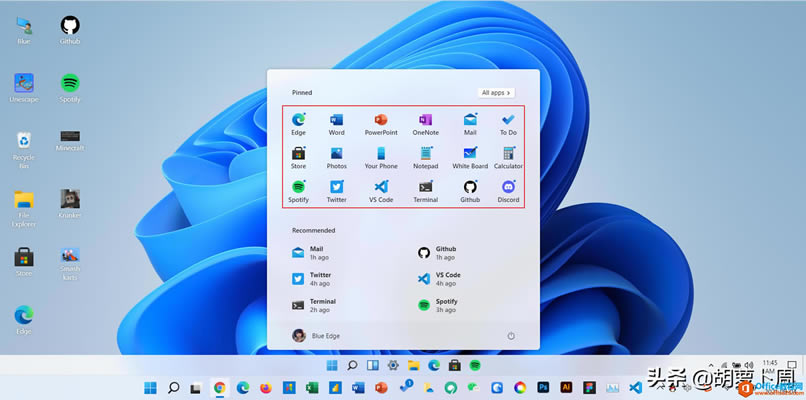Open the Photos app
Viewport: 806px width, 400px height.
coord(336,158)
